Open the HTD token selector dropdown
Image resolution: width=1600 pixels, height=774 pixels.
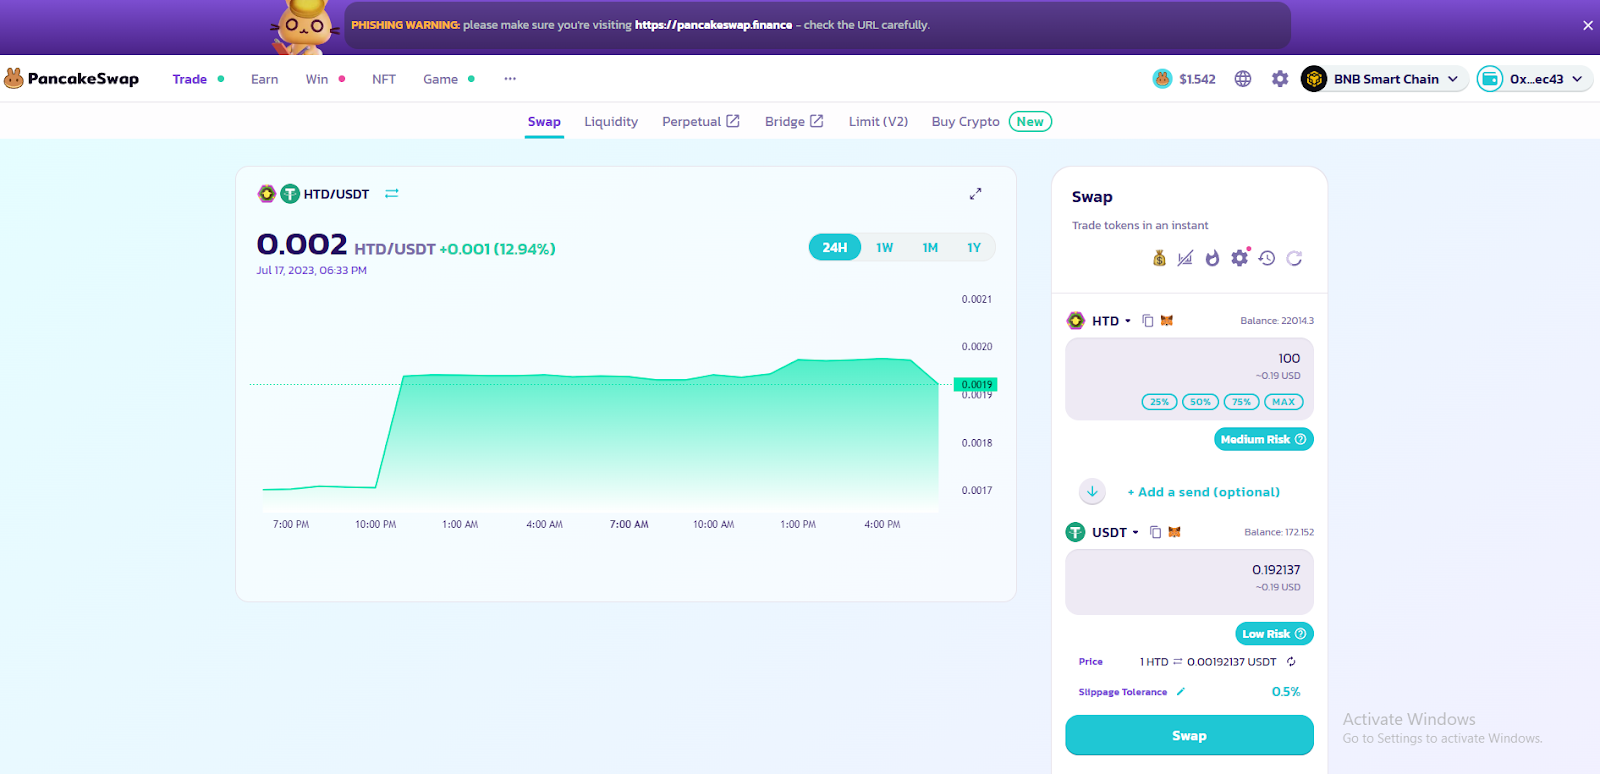click(x=1099, y=321)
